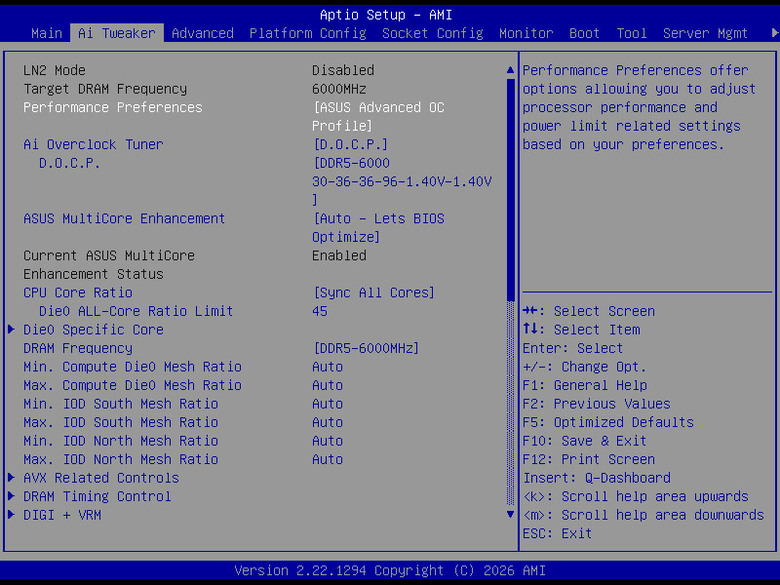Switch to the Monitor tab

(526, 33)
